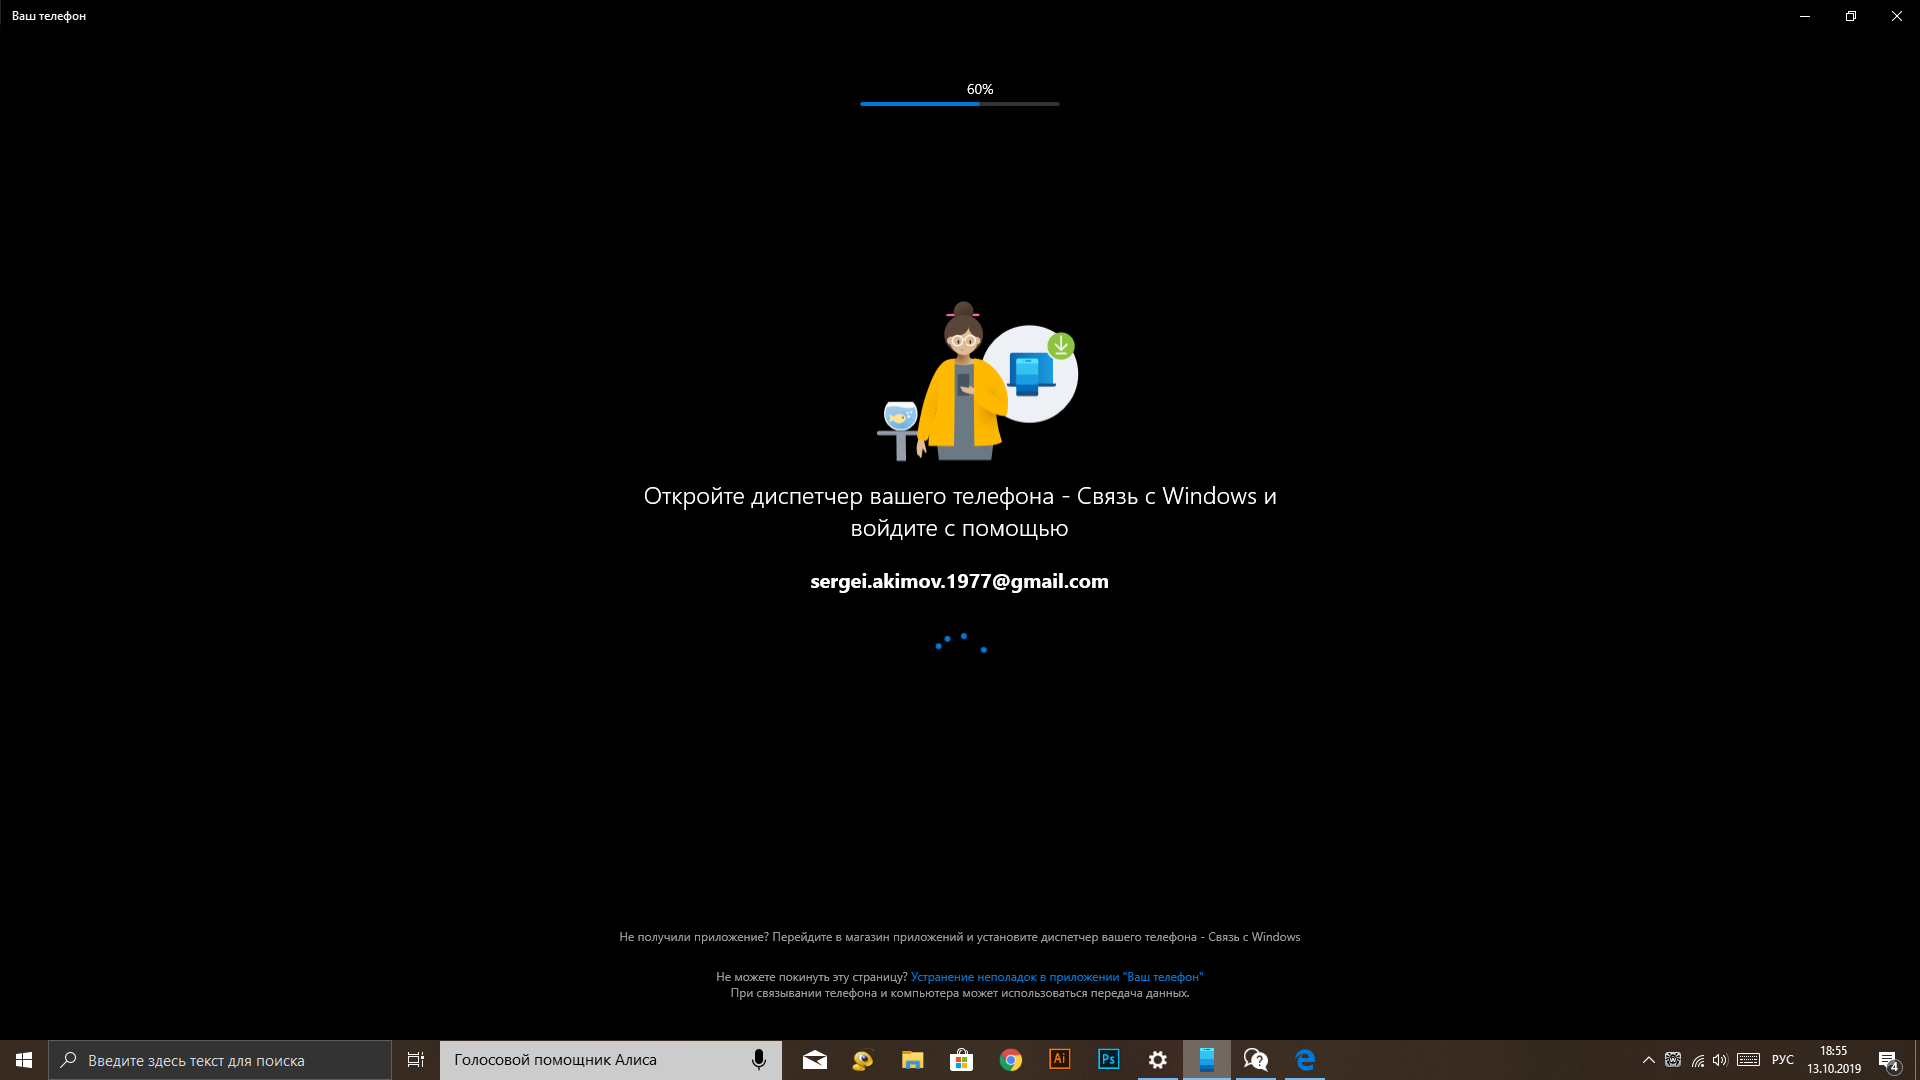Open Adobe Photoshop from taskbar
The width and height of the screenshot is (1920, 1080).
[x=1108, y=1059]
